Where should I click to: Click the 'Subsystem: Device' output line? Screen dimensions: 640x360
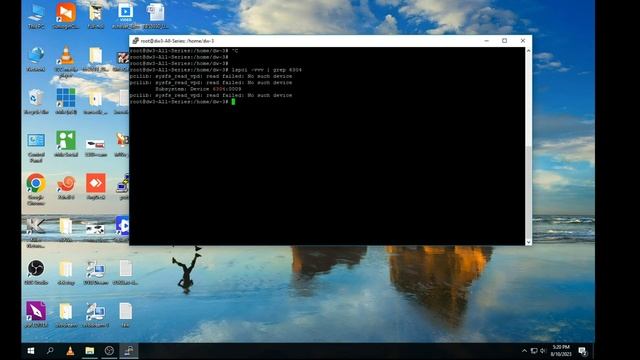pos(198,89)
